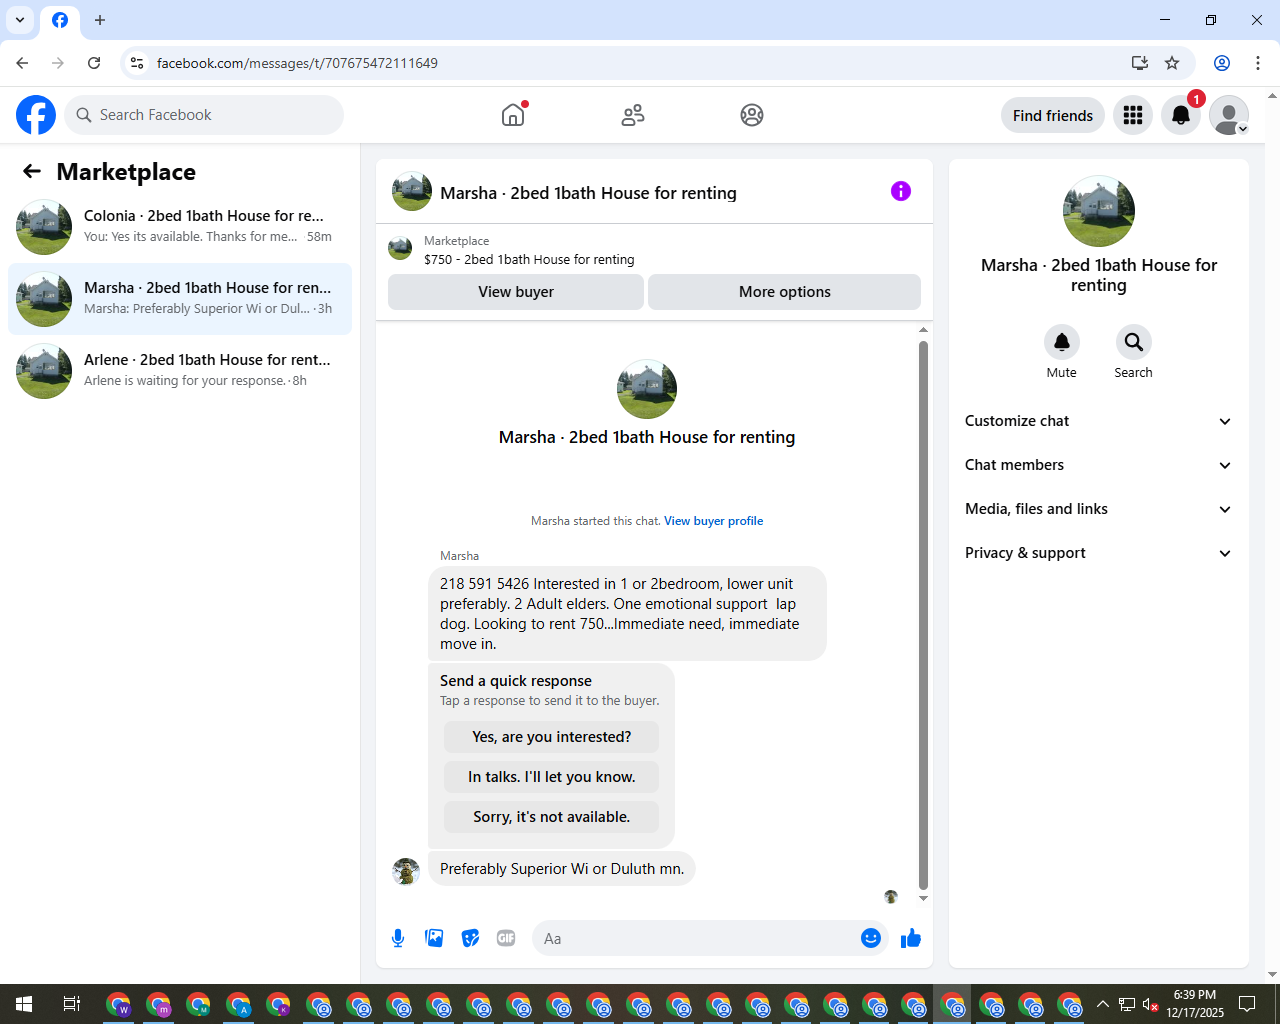Expand Media, files and links section
Viewport: 1280px width, 1024px height.
tap(1098, 509)
